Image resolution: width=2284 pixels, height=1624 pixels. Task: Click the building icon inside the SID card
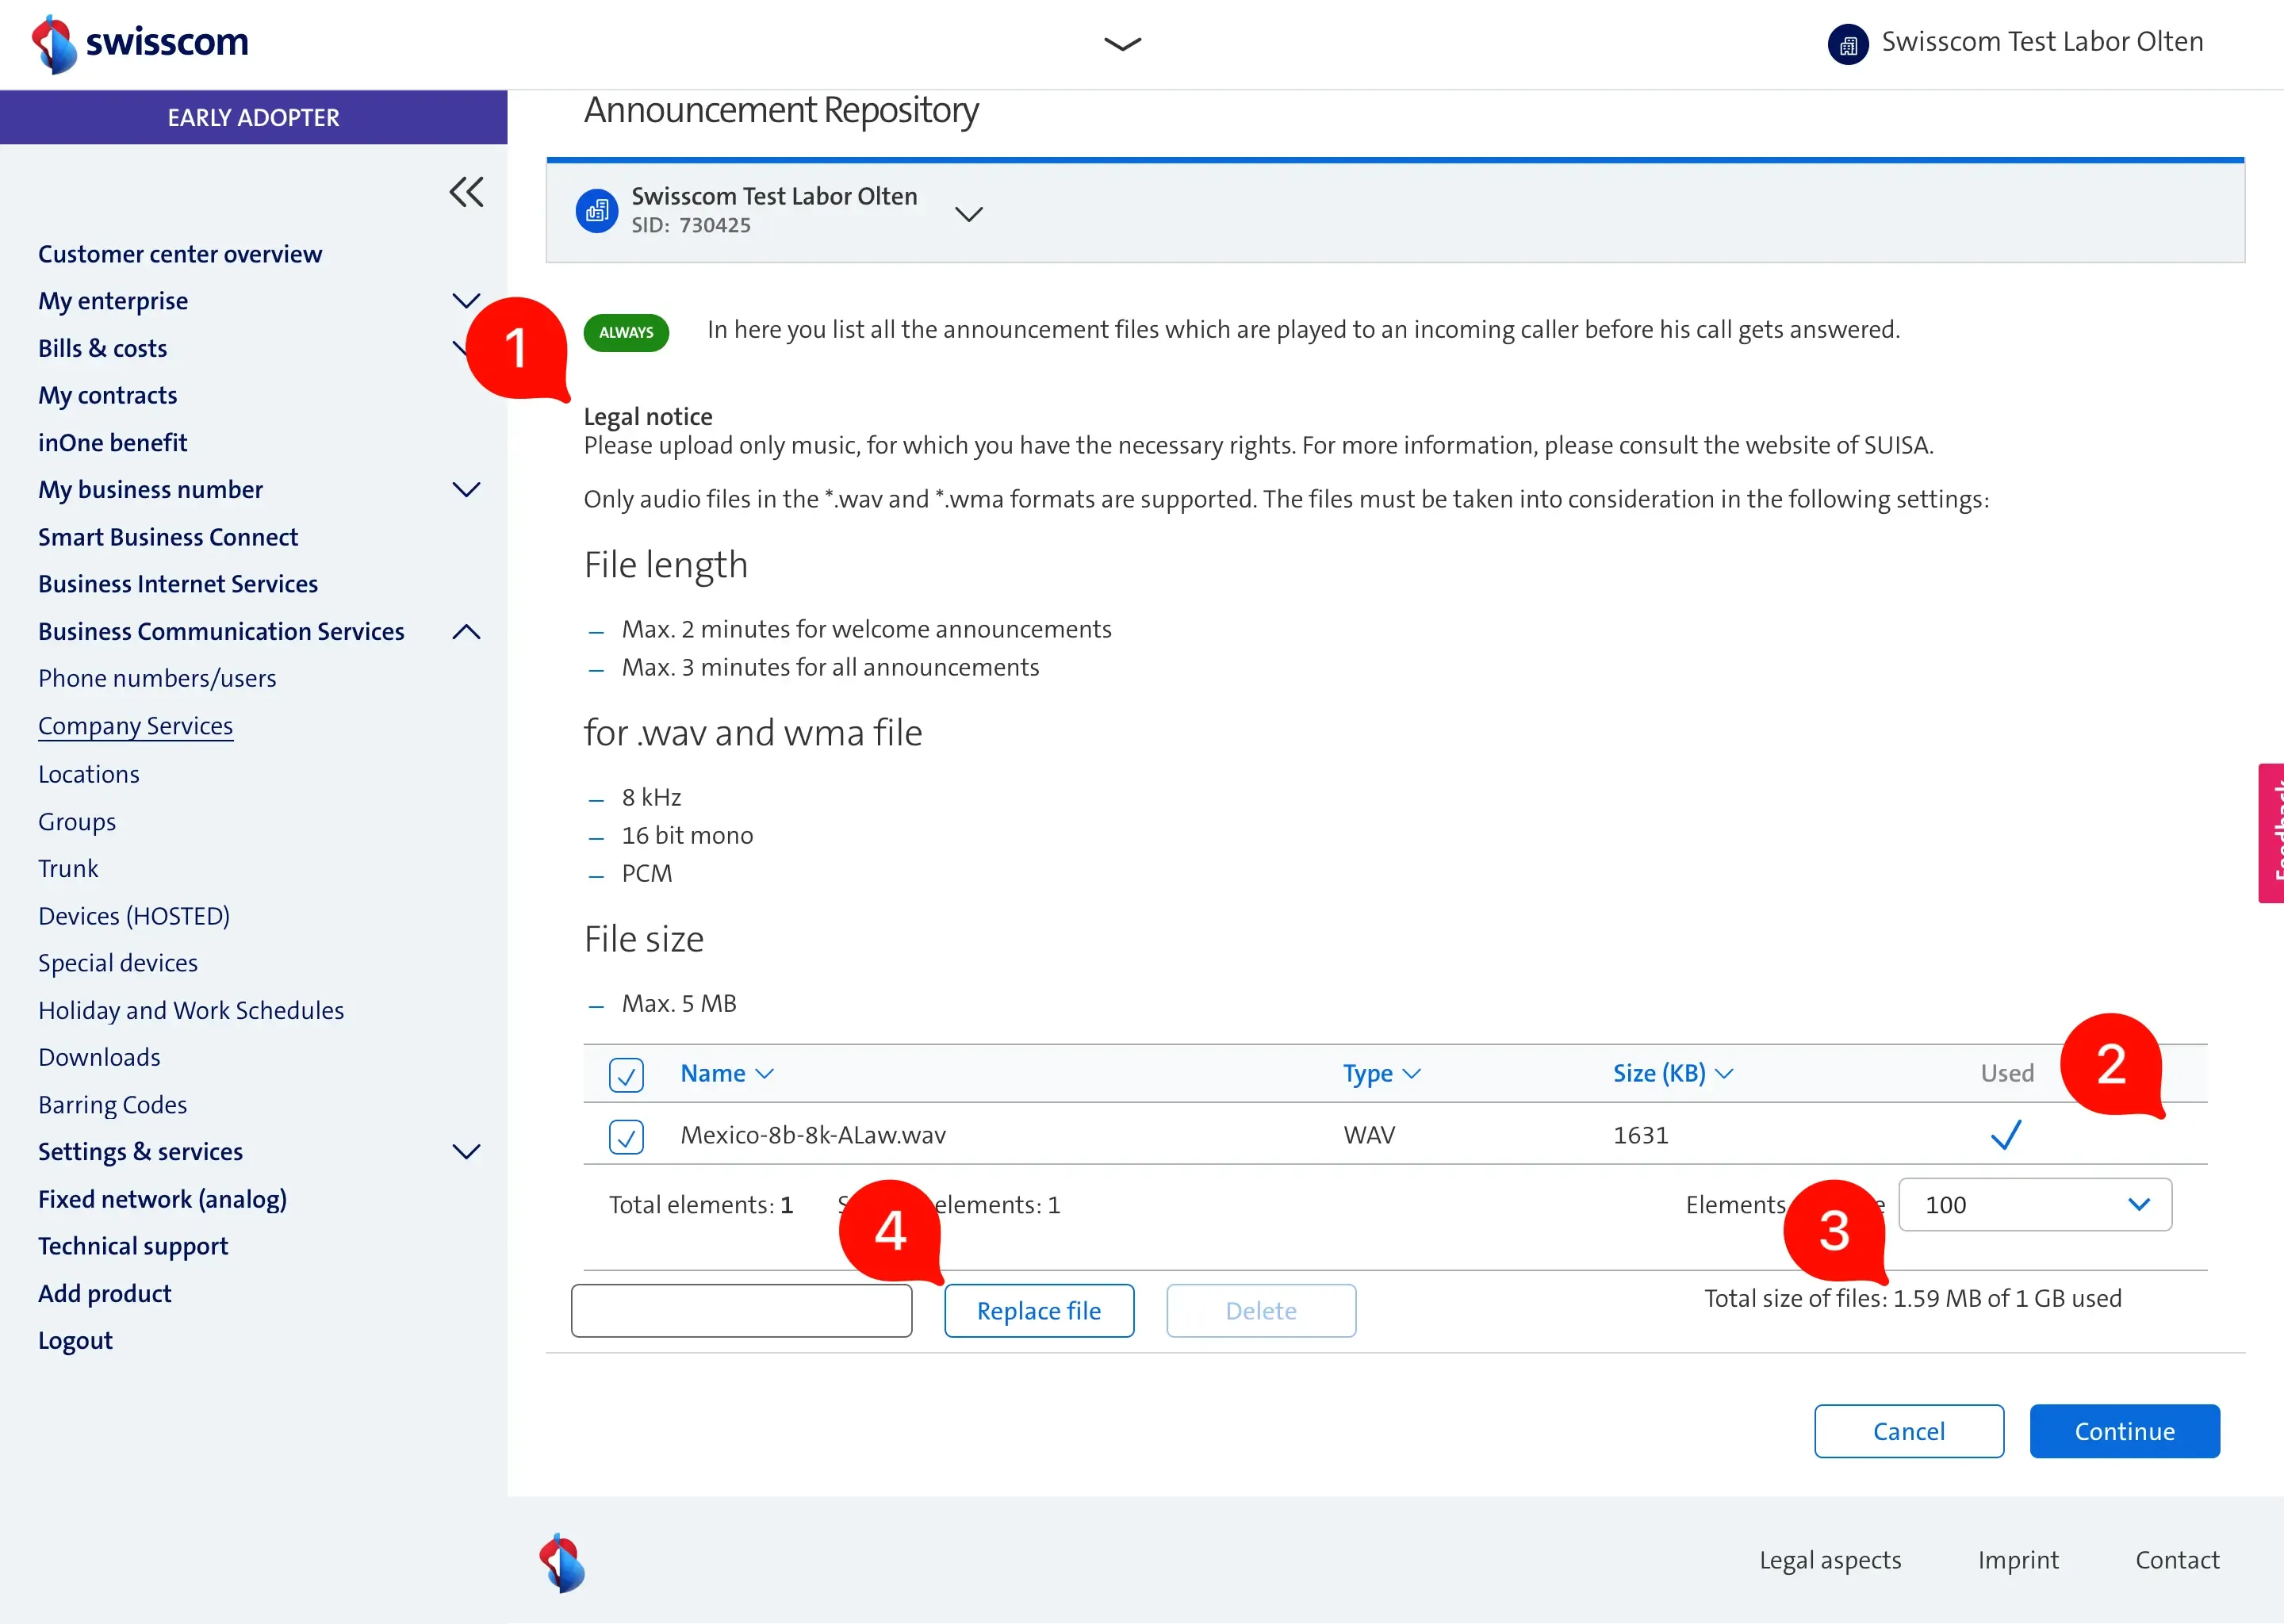pos(597,209)
